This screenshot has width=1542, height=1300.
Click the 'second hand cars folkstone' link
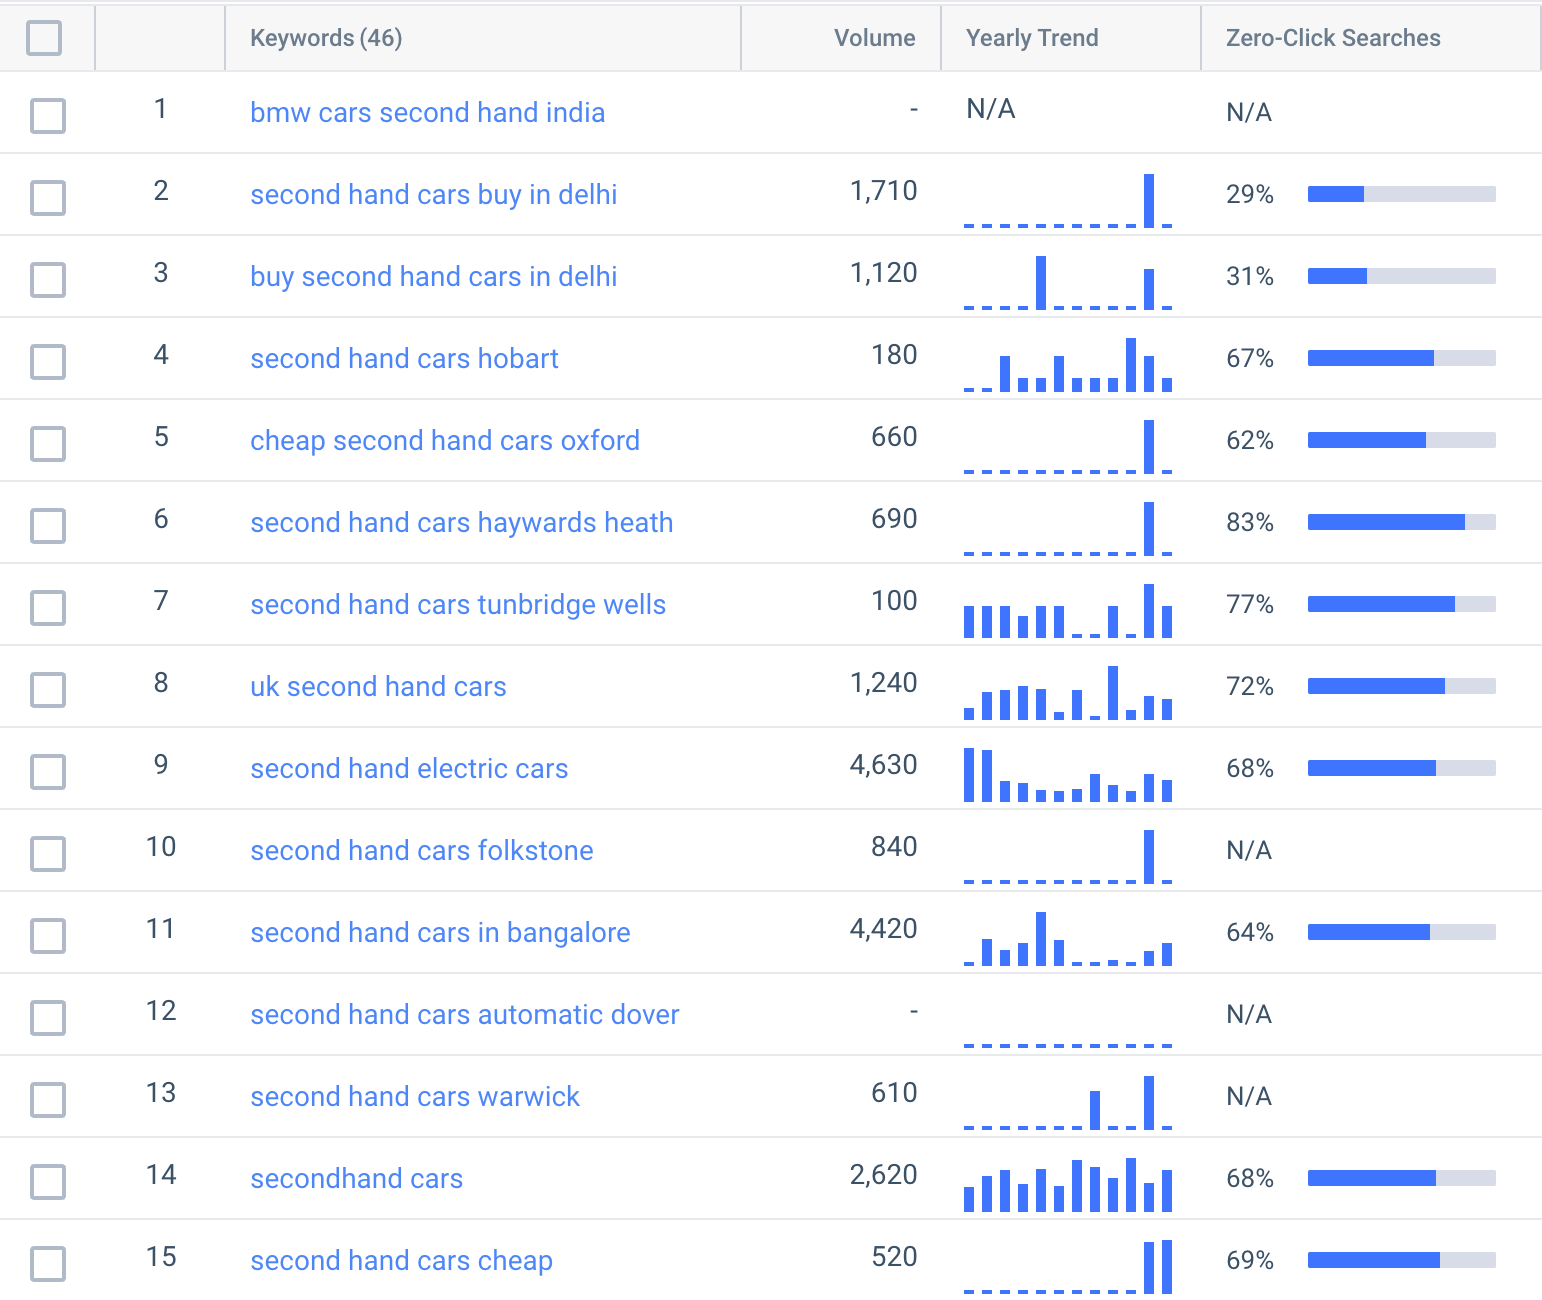[x=422, y=850]
